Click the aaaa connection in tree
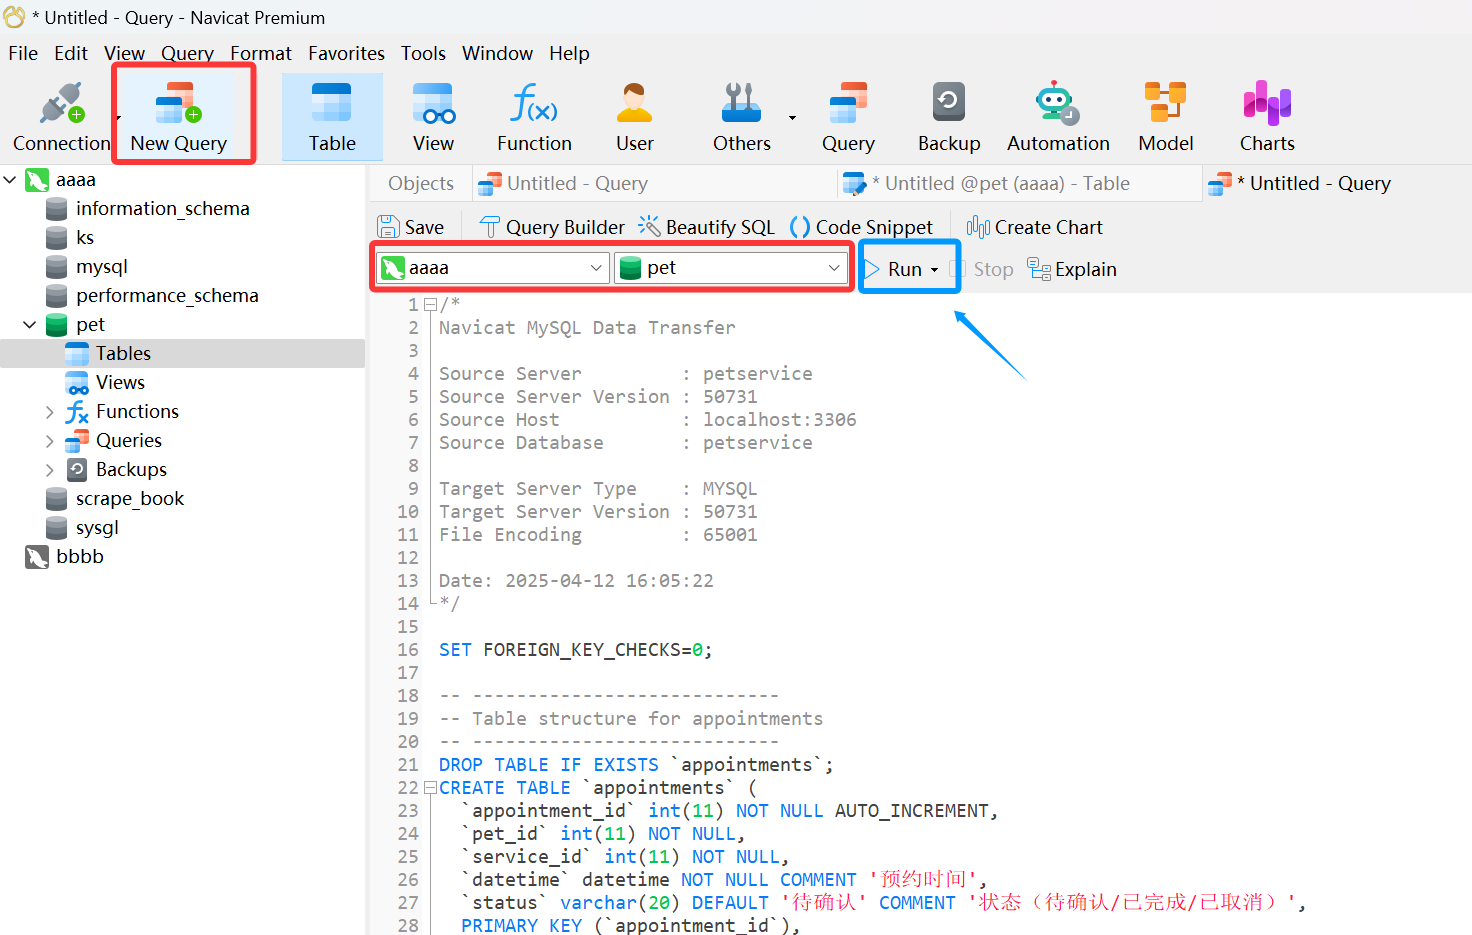This screenshot has width=1472, height=935. pyautogui.click(x=75, y=180)
